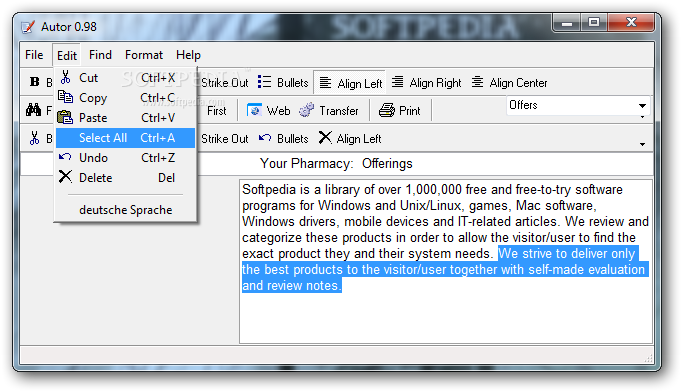
Task: Choose the Align Right toolbar button
Action: pyautogui.click(x=426, y=82)
